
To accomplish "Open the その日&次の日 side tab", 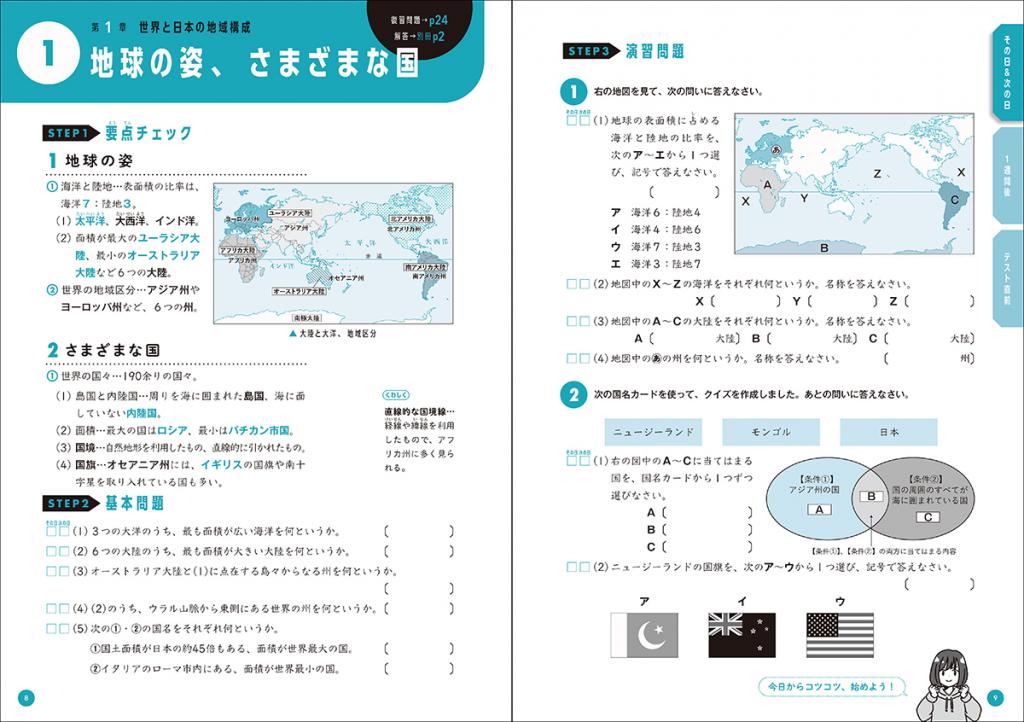I will (1006, 72).
